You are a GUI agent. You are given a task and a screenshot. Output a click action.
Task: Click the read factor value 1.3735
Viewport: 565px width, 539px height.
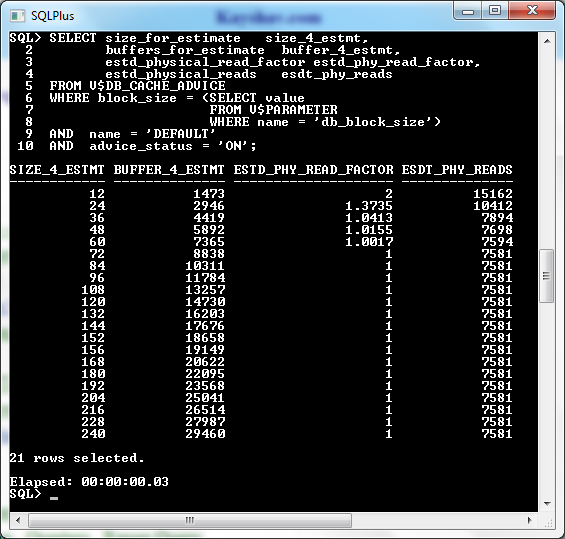[369, 206]
